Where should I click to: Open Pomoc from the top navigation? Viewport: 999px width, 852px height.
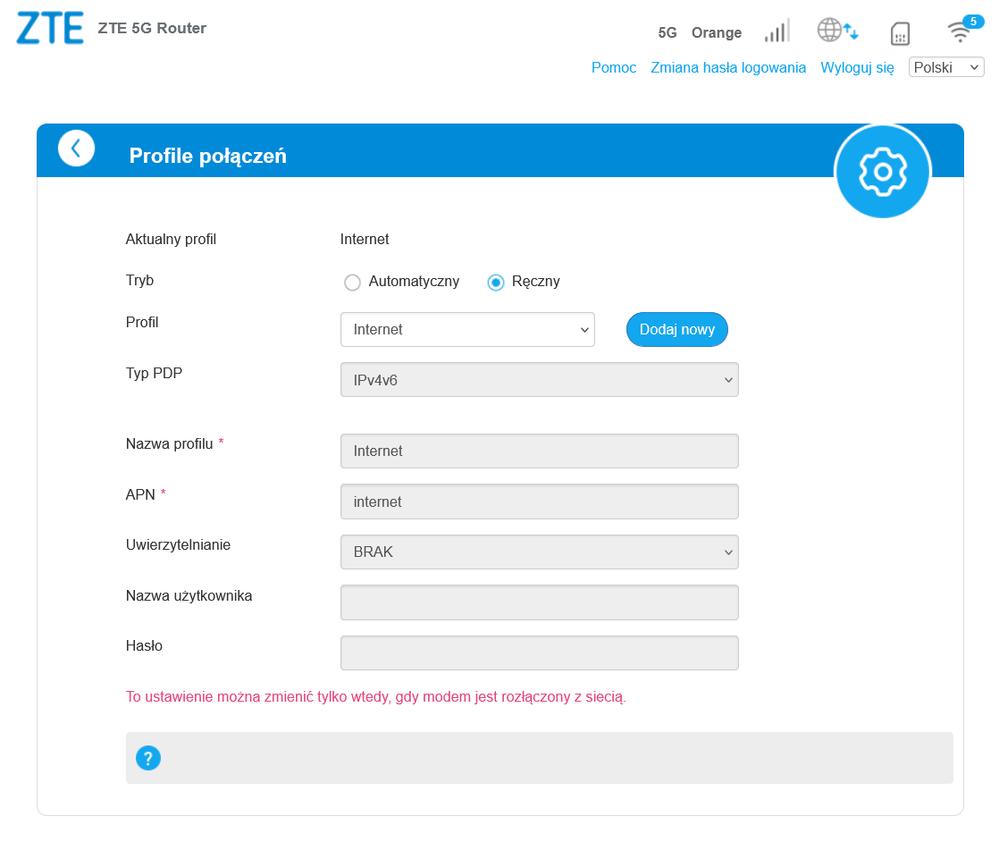[613, 67]
